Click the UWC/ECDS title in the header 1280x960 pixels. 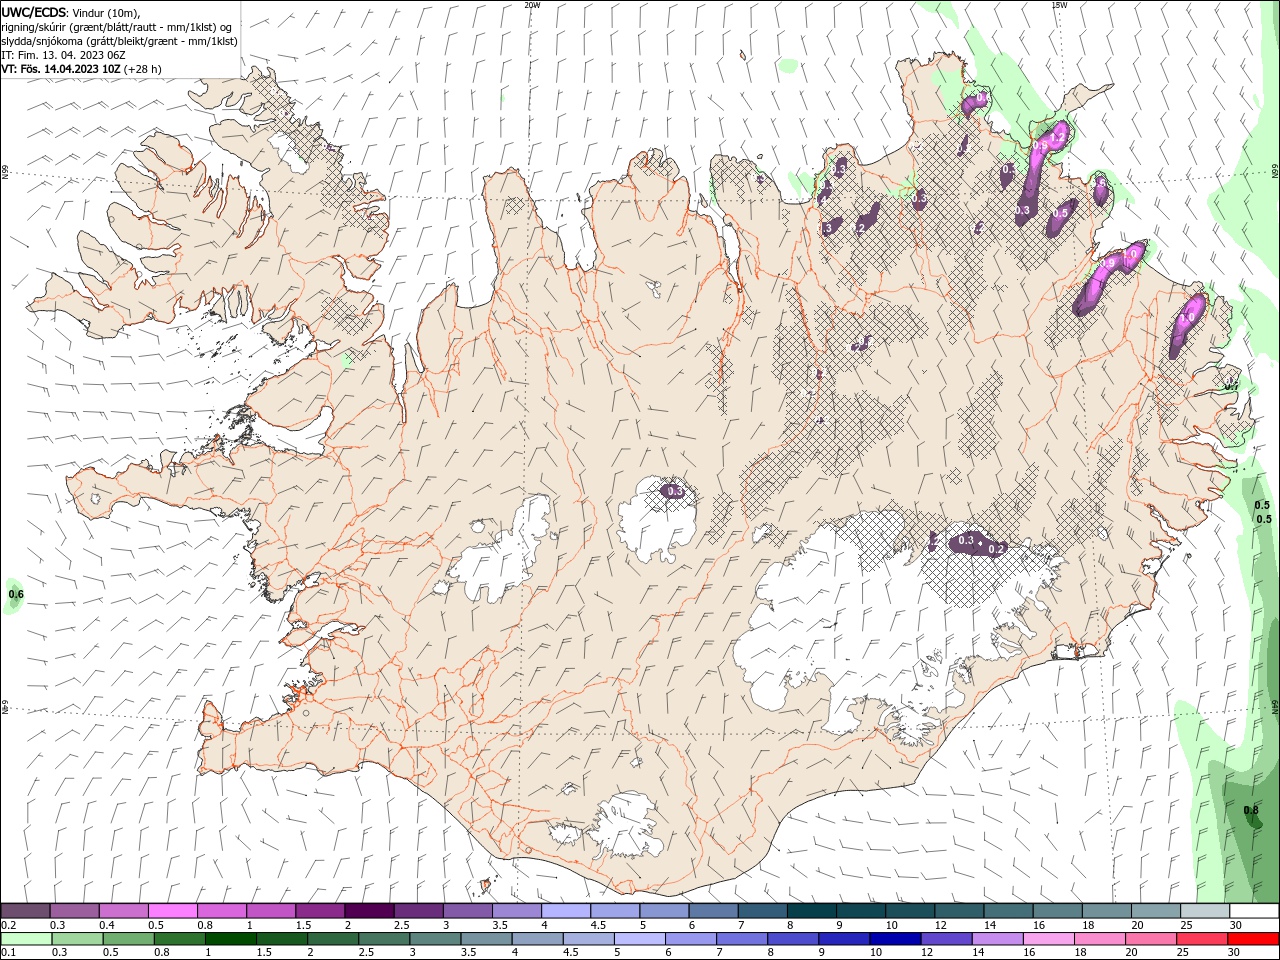tap(33, 12)
